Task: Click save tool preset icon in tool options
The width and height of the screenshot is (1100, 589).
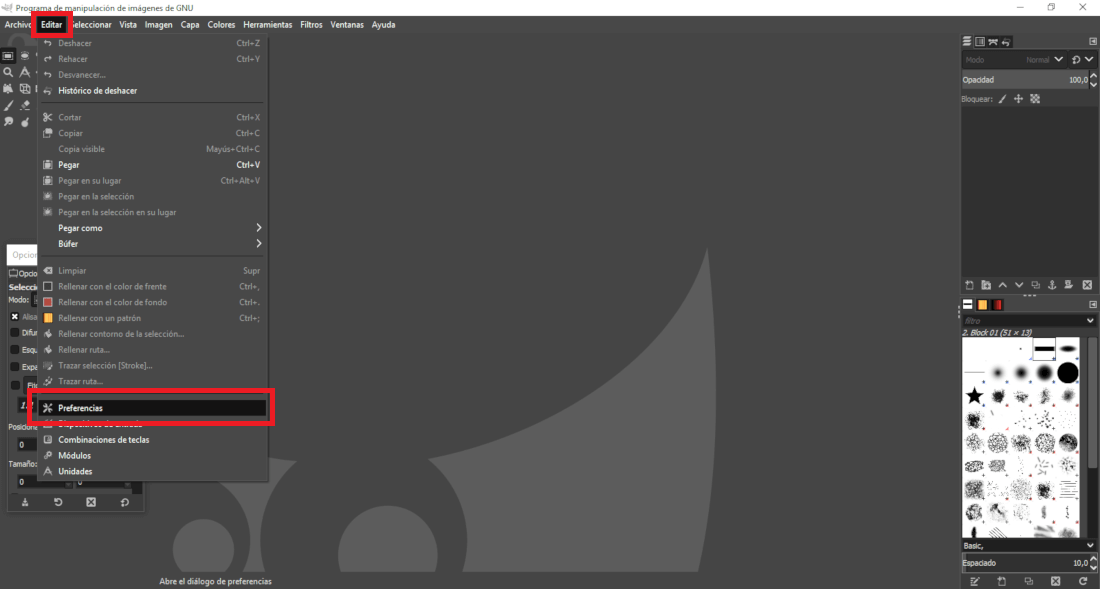Action: coord(25,502)
